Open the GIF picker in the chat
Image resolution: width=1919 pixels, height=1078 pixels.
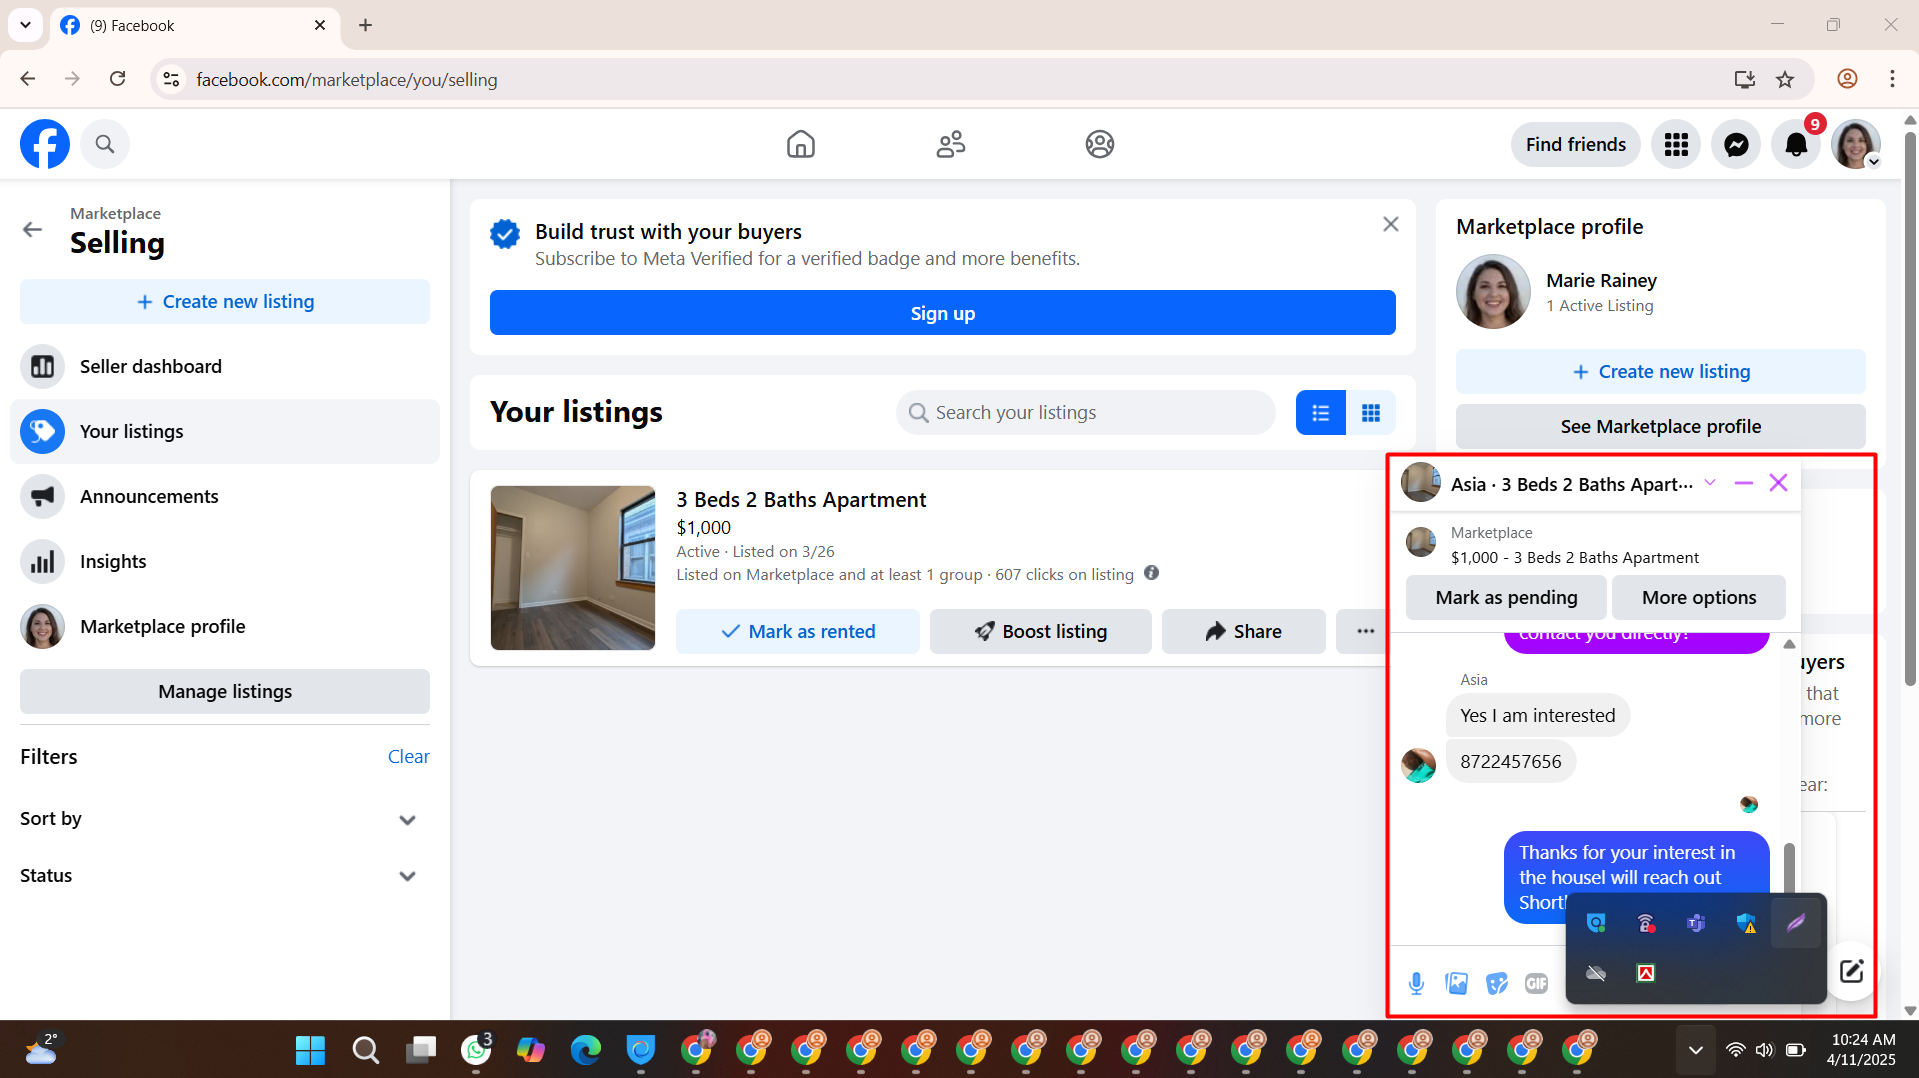(x=1536, y=984)
